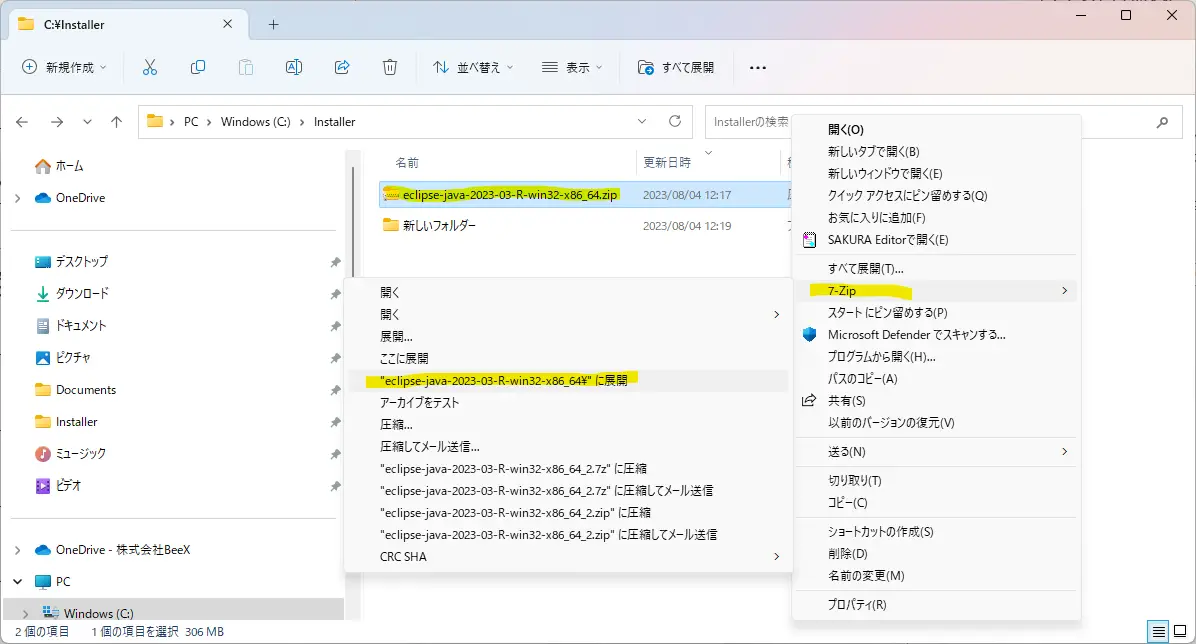1196x644 pixels.
Task: Expand the address bar history dropdown
Action: 641,121
